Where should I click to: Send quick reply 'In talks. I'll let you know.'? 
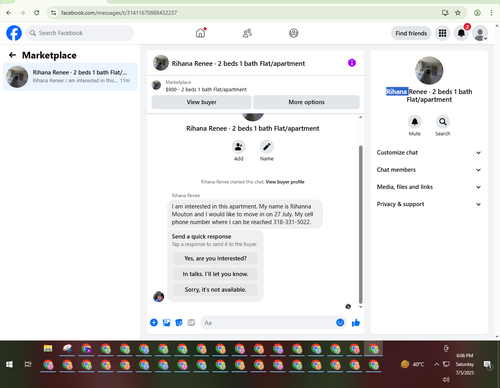pos(215,274)
